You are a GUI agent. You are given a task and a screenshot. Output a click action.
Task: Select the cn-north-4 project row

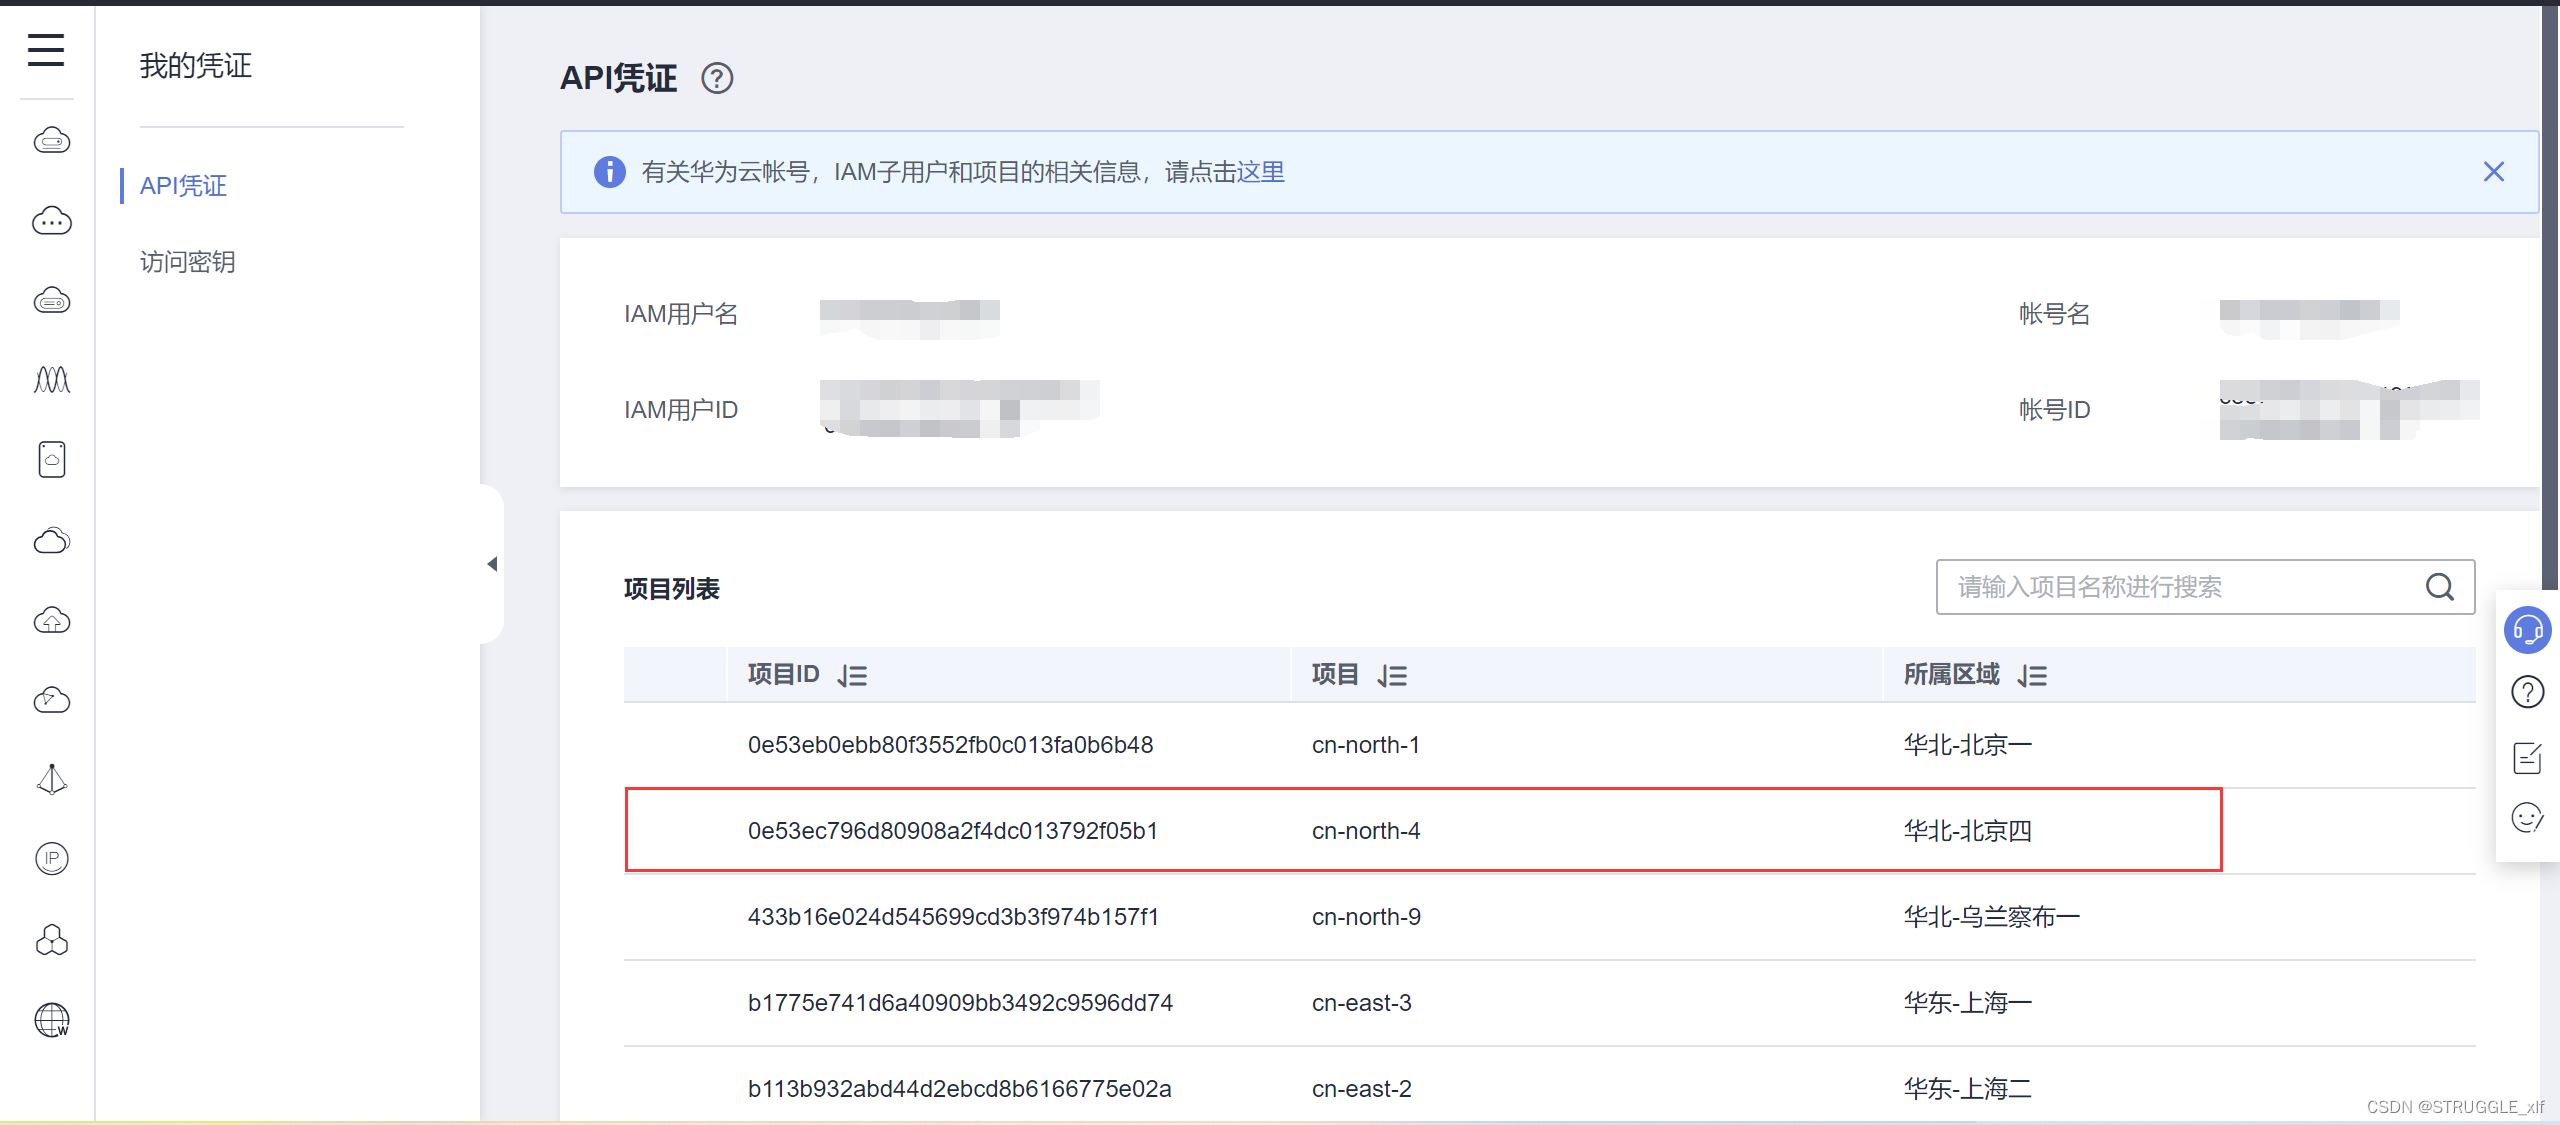(1365, 831)
